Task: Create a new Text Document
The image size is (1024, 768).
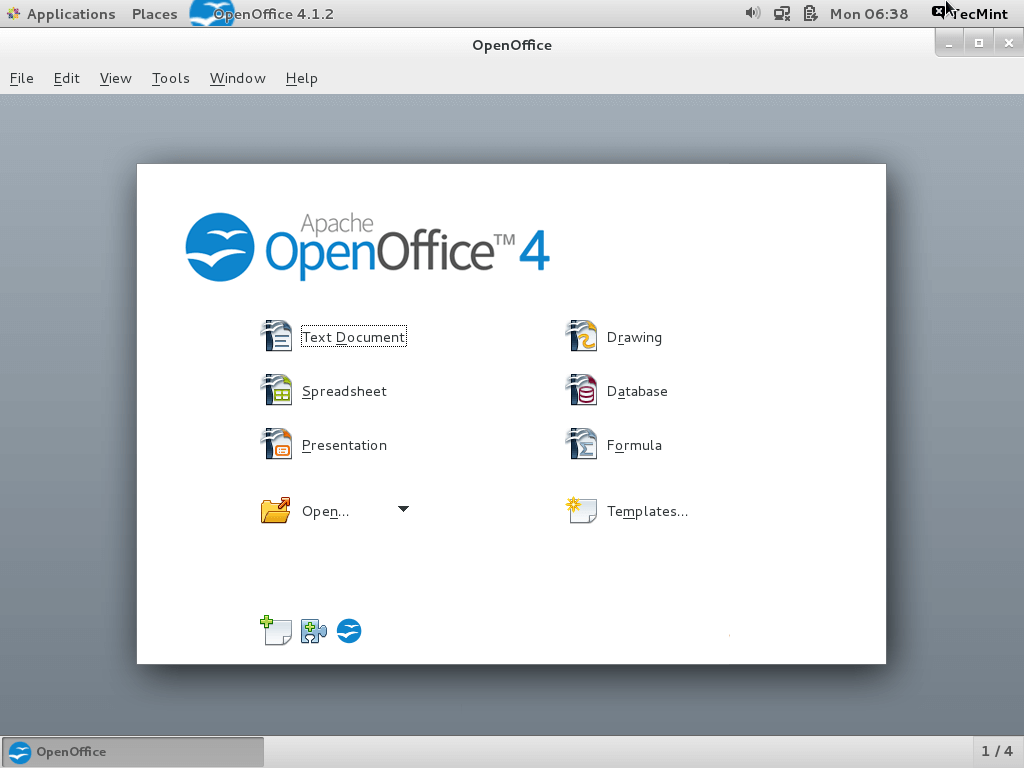Action: [x=354, y=337]
